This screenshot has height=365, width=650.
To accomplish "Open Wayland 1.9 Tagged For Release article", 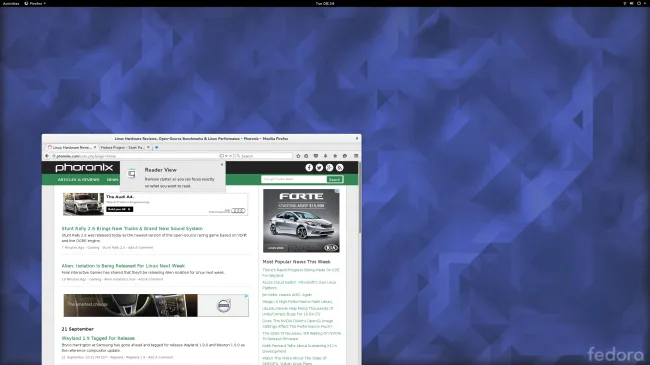I will (98, 338).
